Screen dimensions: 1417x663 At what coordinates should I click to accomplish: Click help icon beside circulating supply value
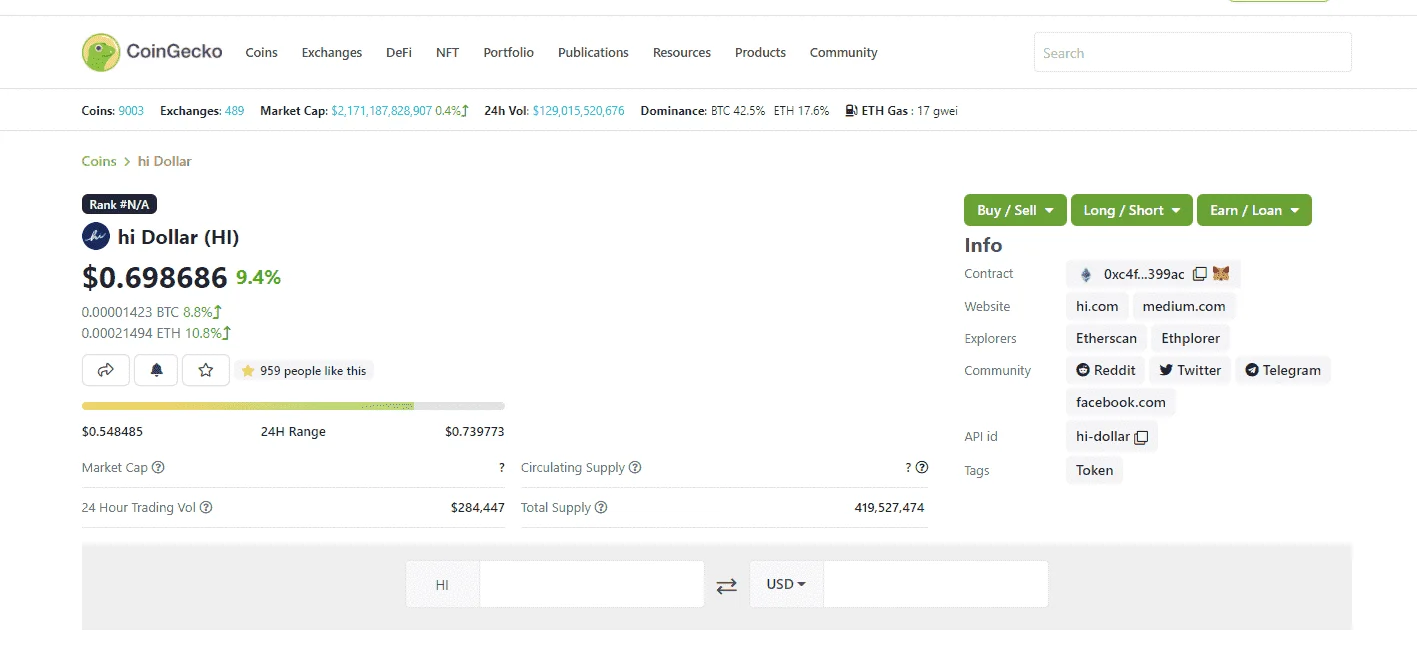[922, 467]
